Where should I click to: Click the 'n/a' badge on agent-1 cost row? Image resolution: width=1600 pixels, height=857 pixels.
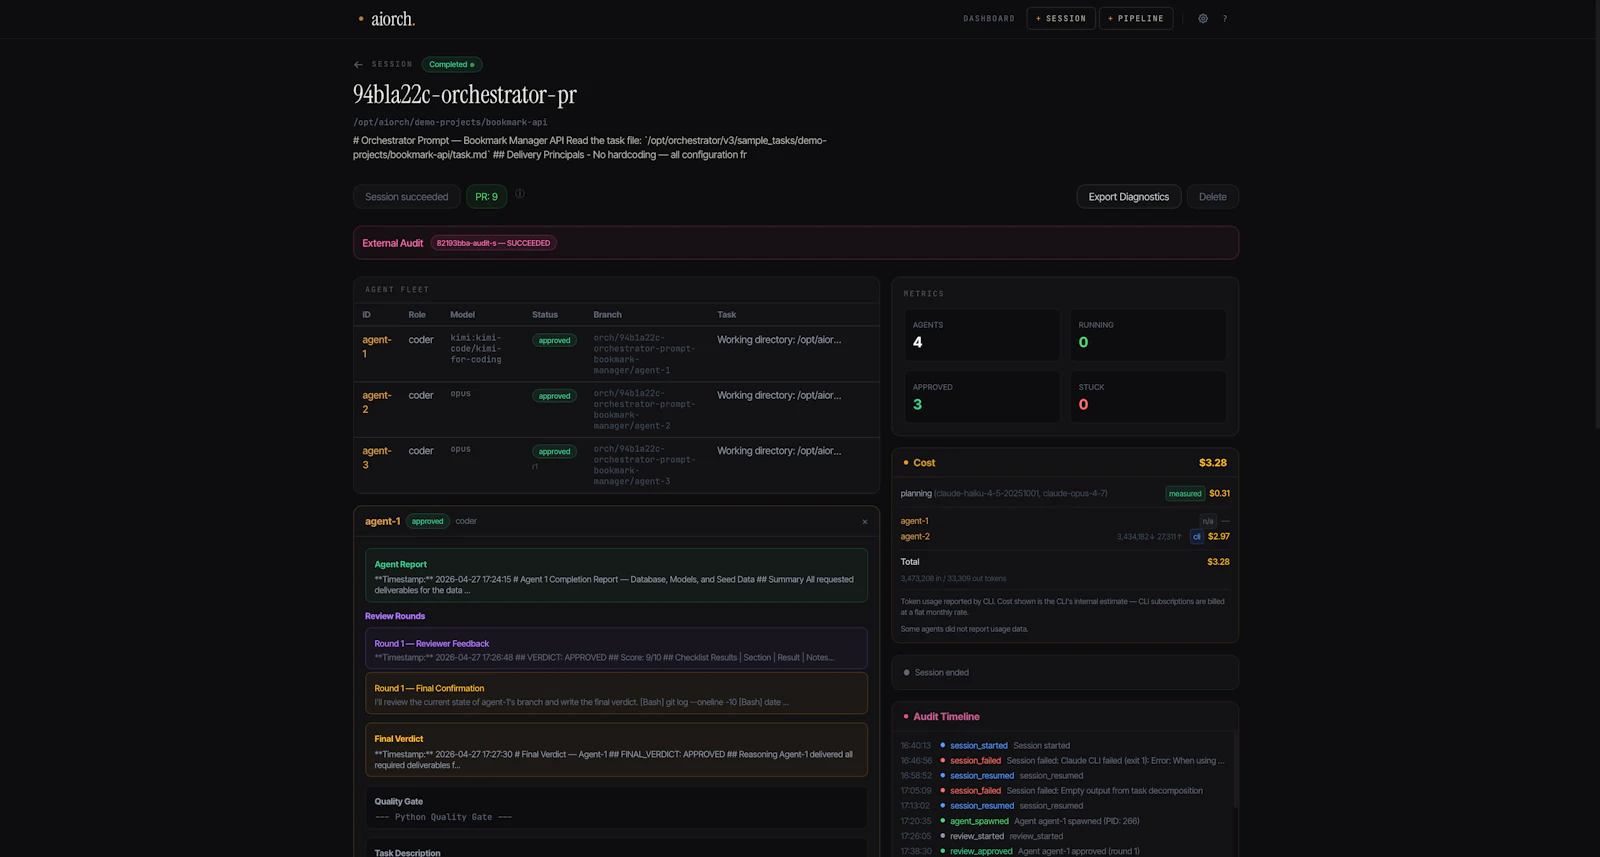pos(1208,521)
